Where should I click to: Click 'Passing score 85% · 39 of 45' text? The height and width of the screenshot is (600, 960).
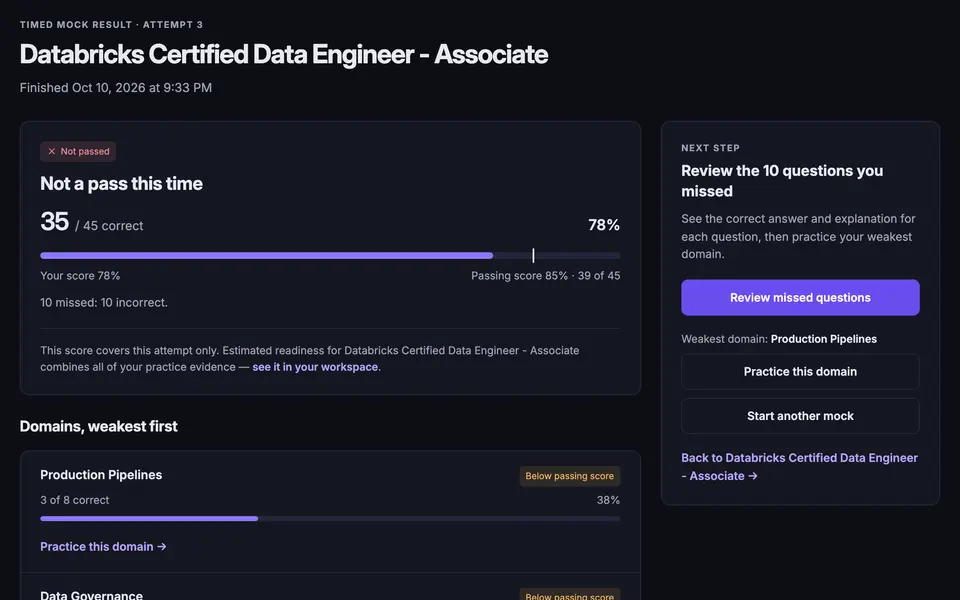(546, 276)
